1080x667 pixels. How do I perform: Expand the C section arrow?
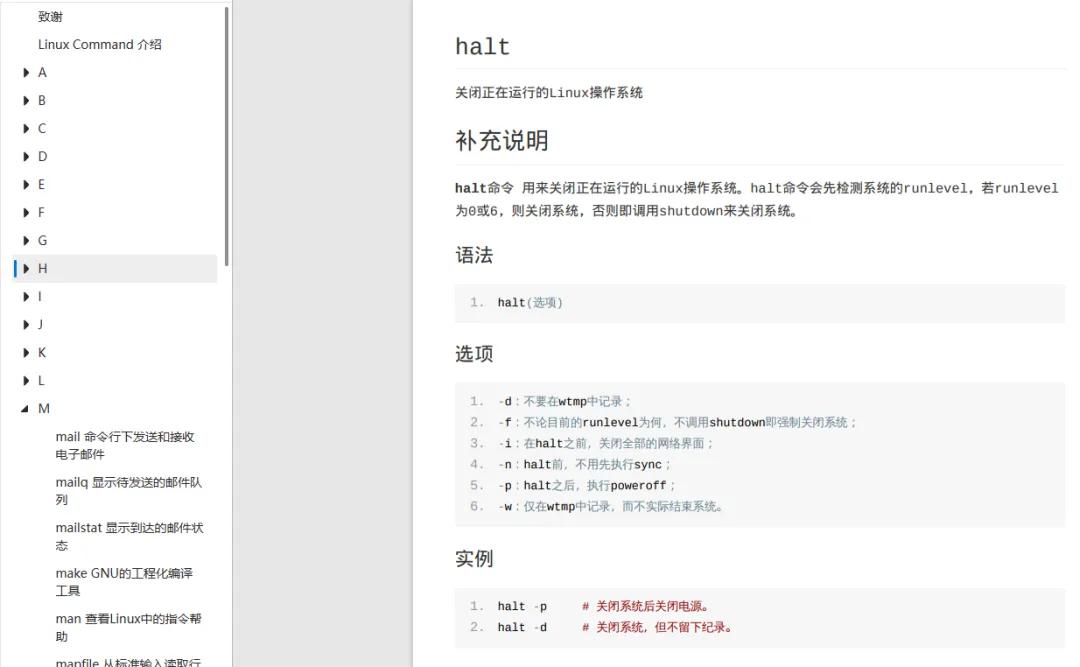coord(25,128)
